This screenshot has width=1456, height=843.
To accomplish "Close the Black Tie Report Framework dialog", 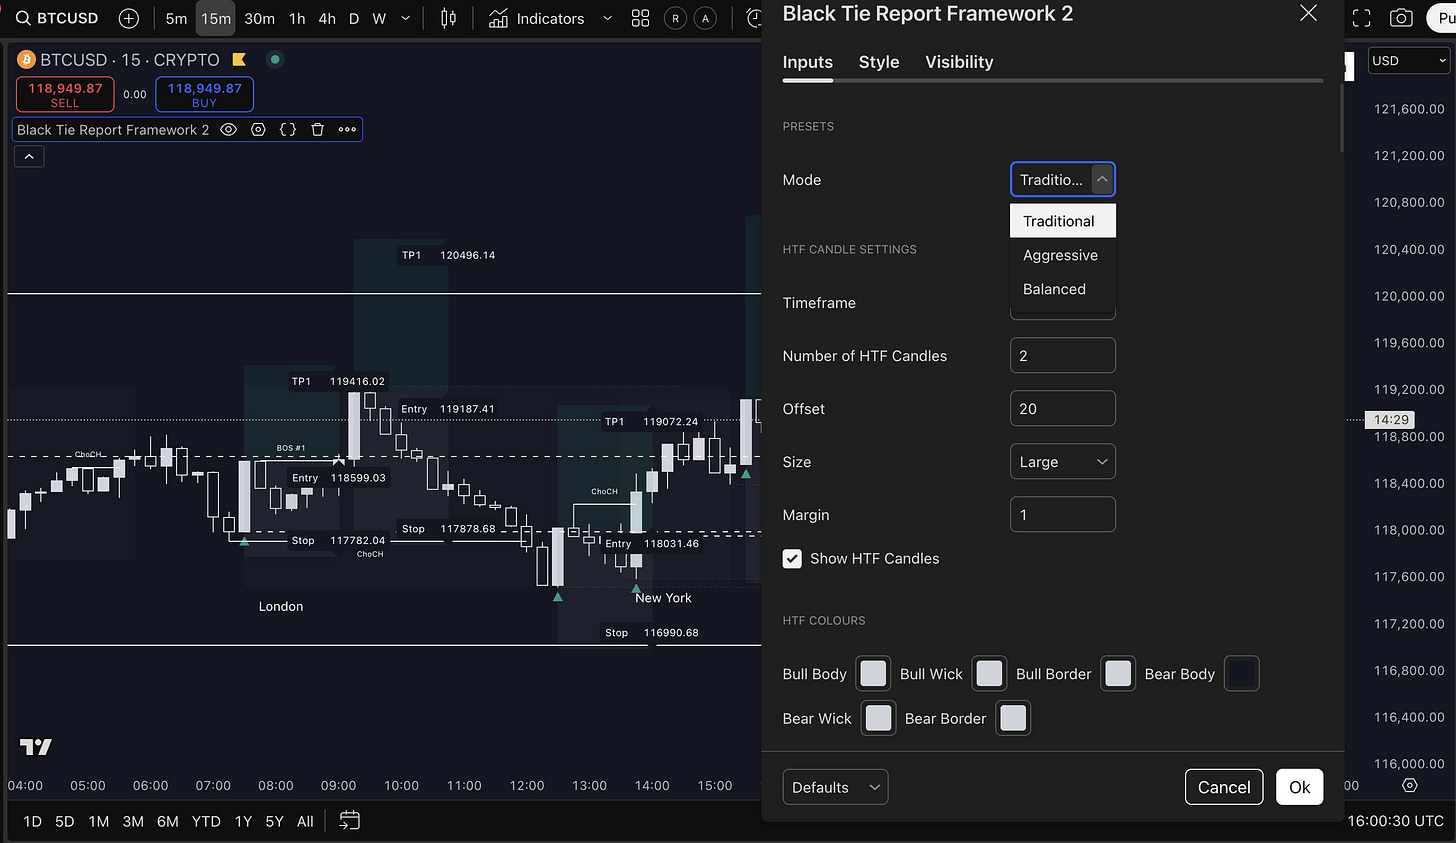I will [1308, 13].
